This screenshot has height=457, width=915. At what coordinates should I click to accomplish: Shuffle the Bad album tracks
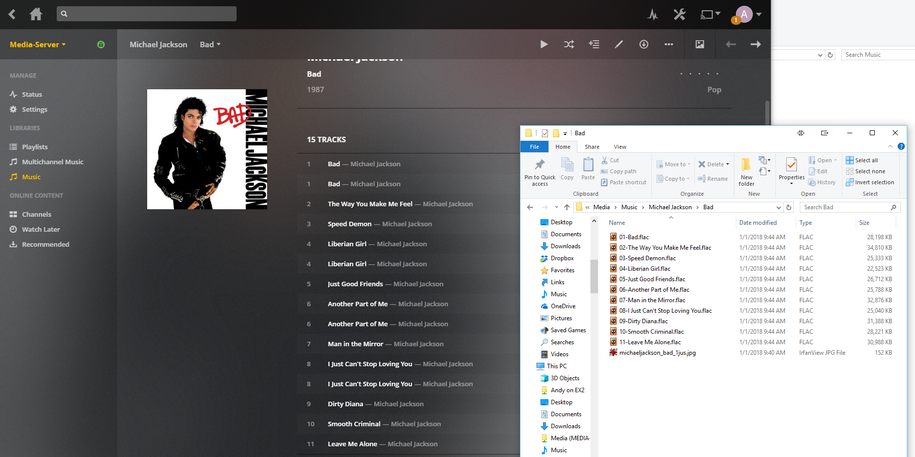pos(569,44)
